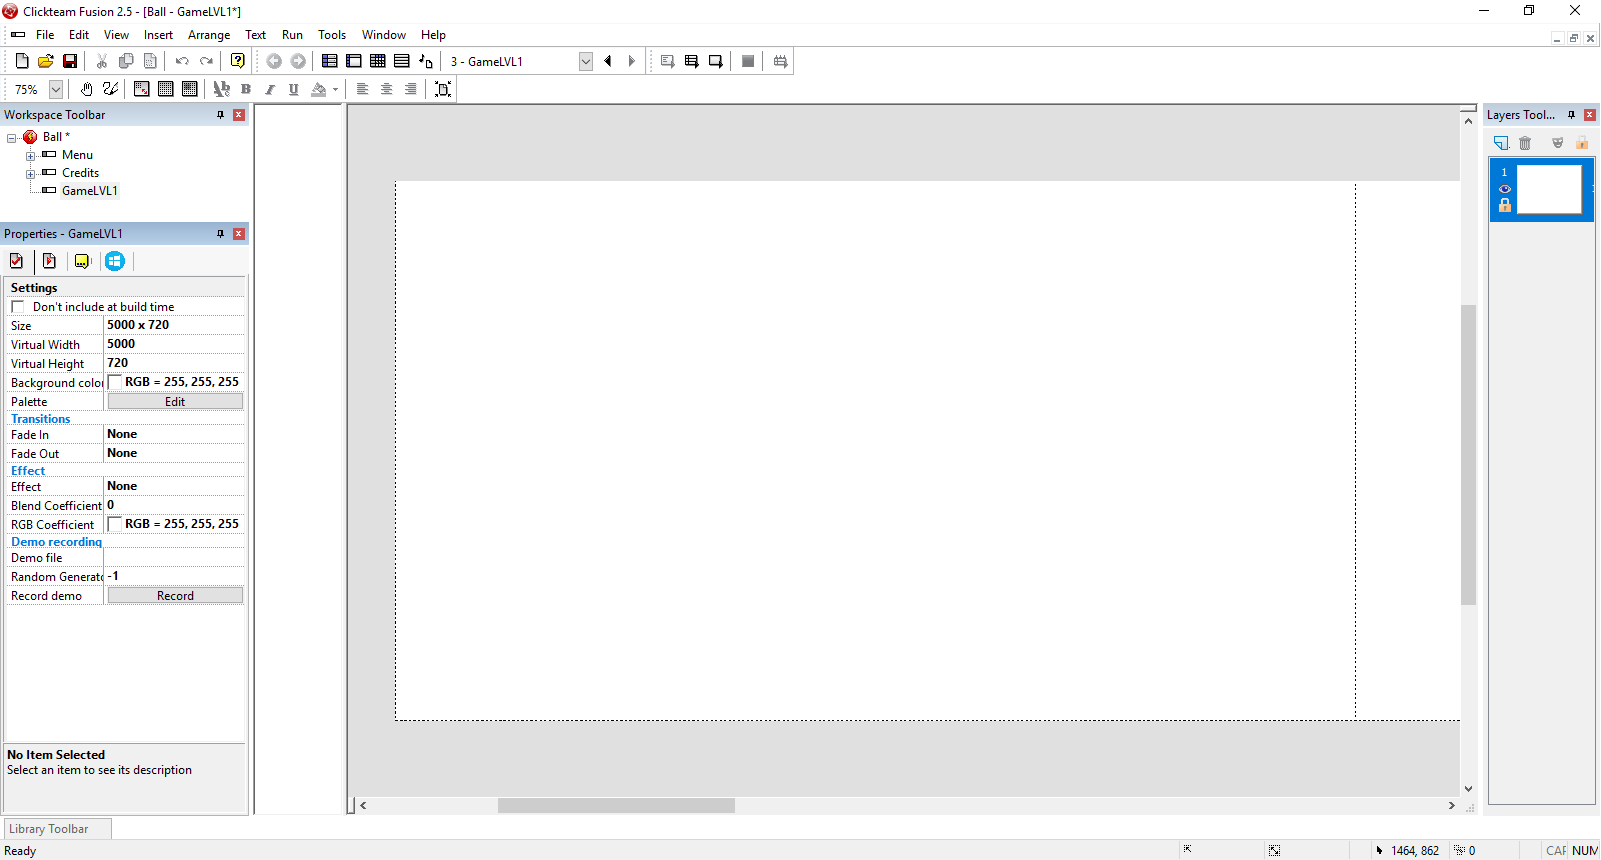The image size is (1601, 860).
Task: Expand the Menu frame node
Action: (x=30, y=156)
